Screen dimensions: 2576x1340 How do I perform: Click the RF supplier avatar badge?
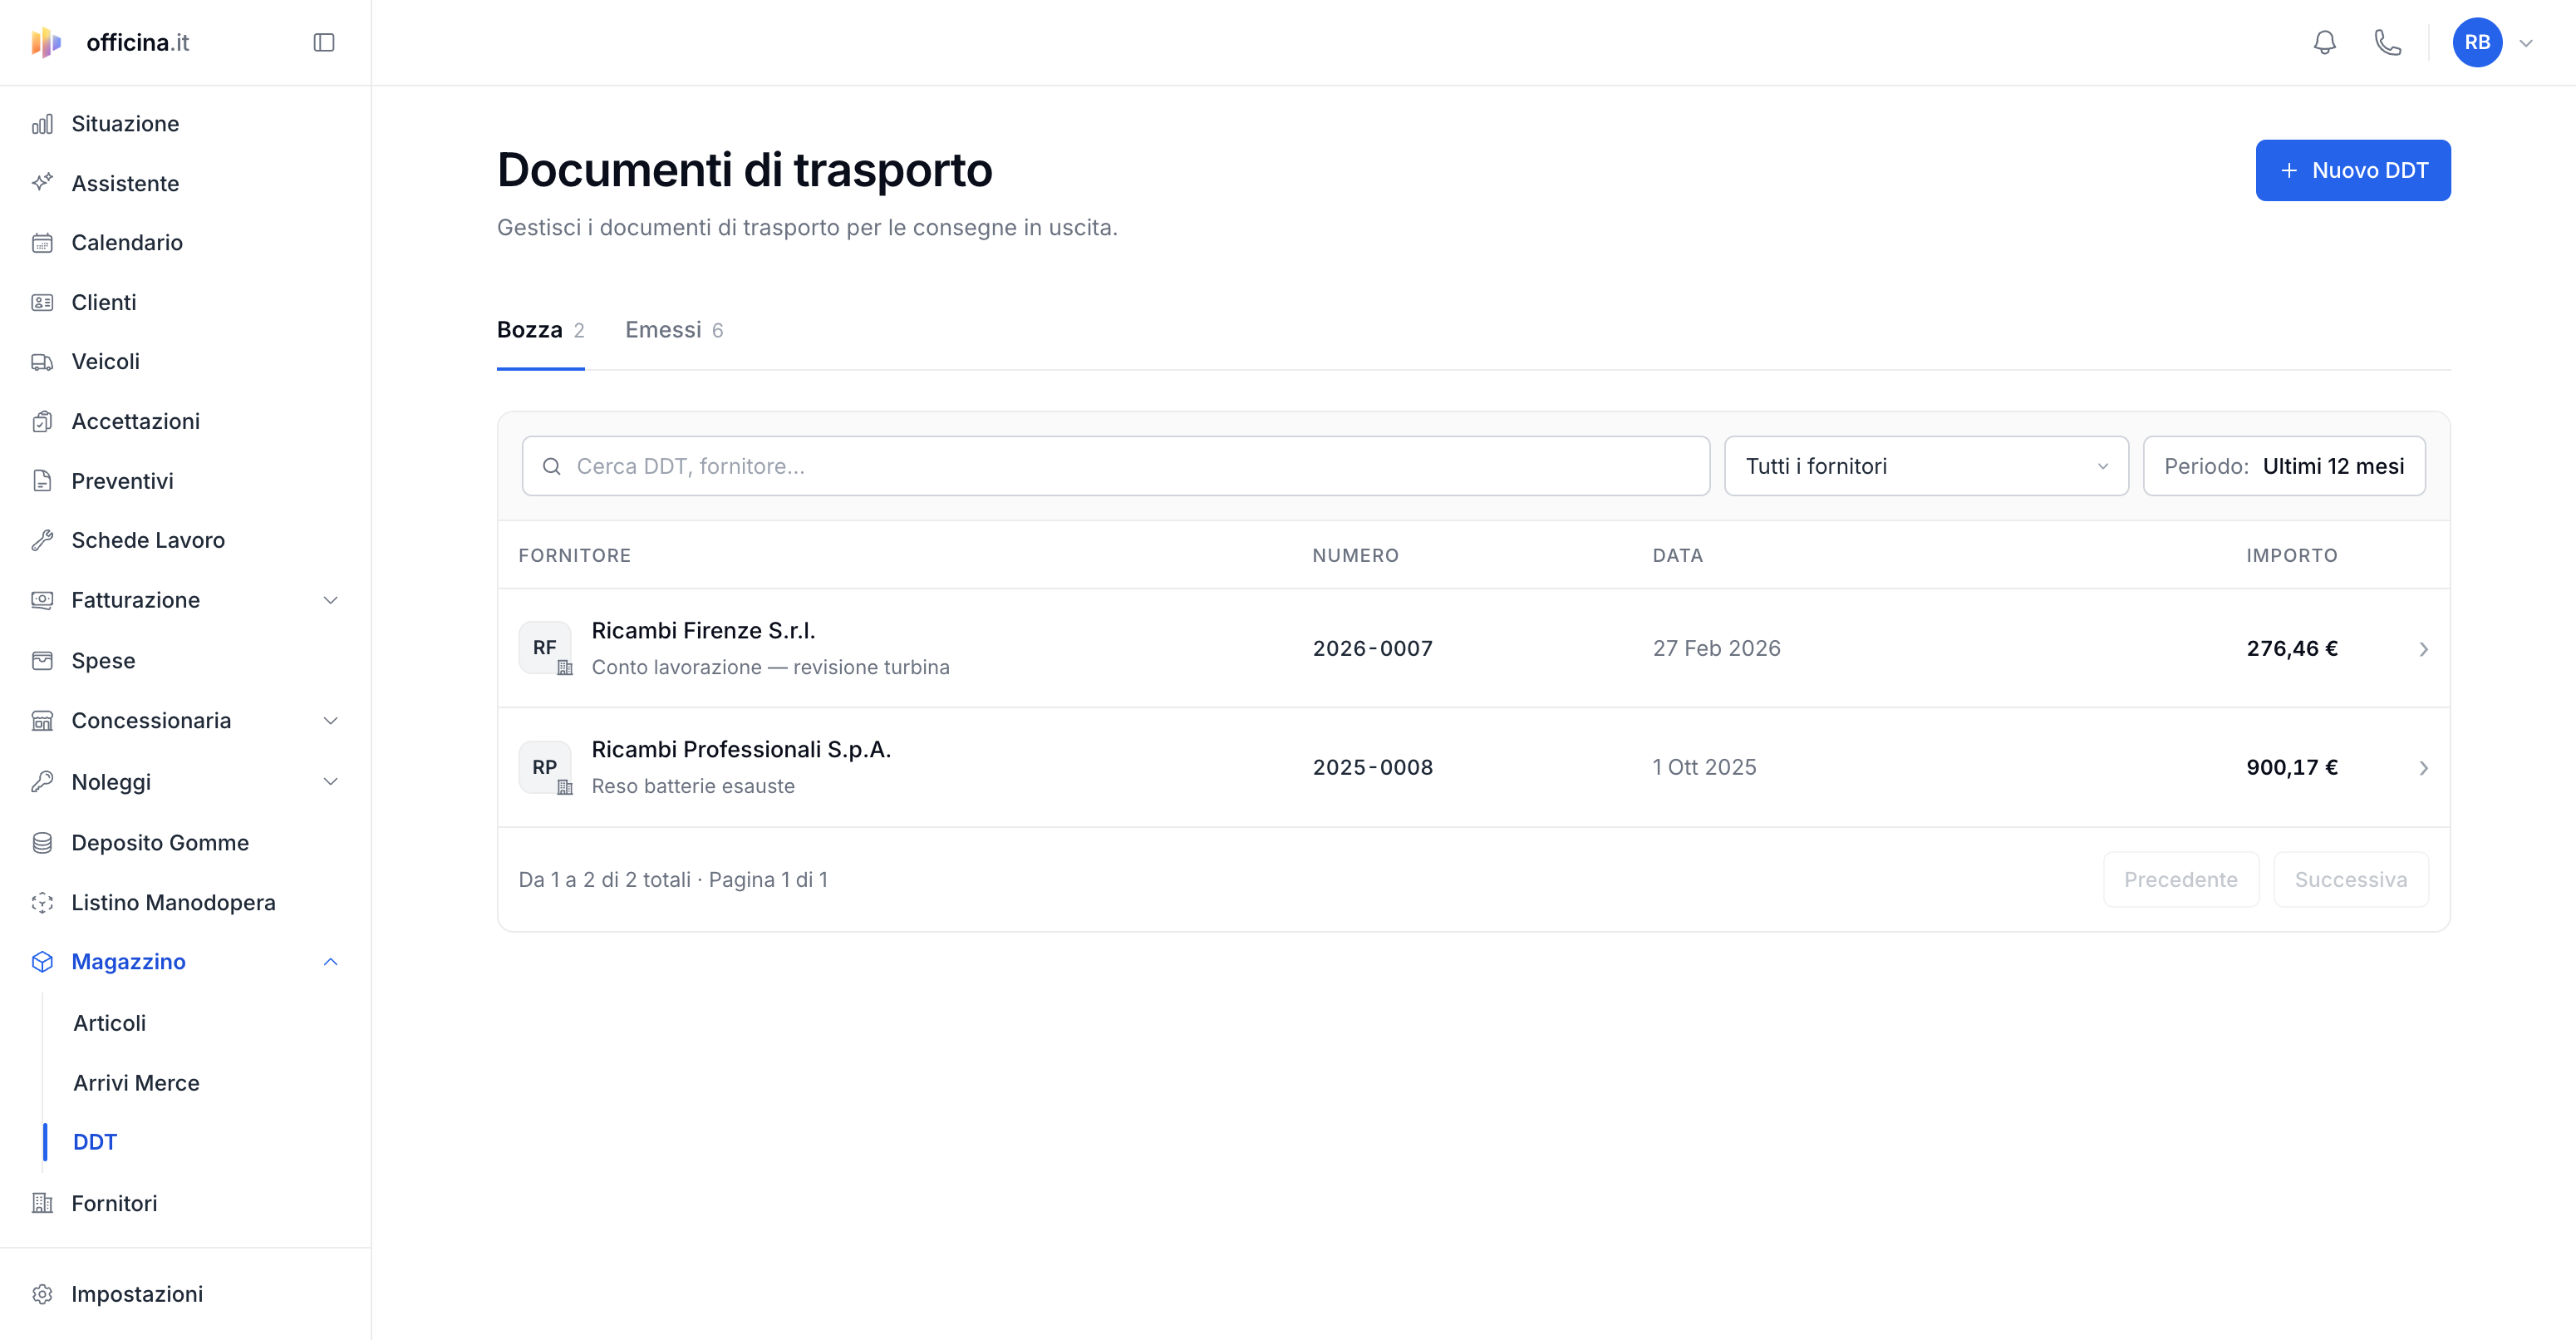pyautogui.click(x=545, y=648)
